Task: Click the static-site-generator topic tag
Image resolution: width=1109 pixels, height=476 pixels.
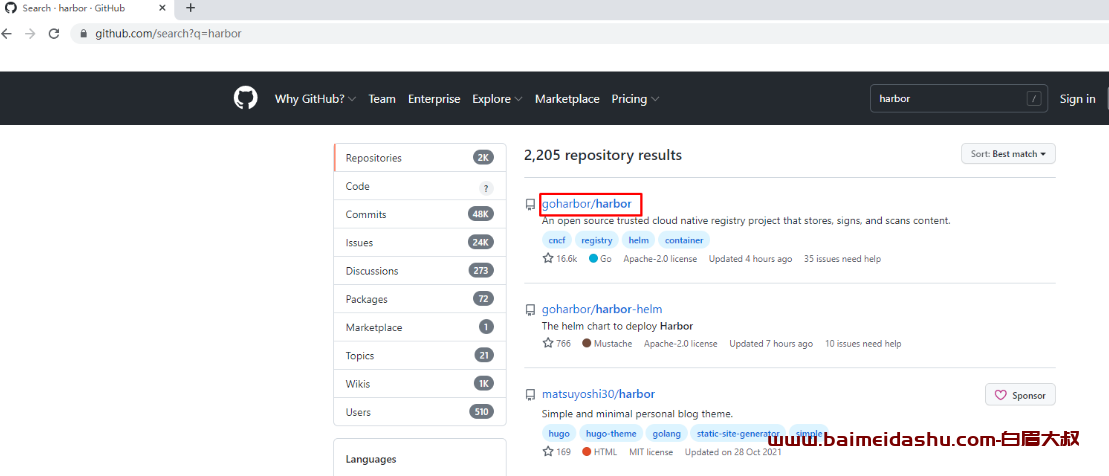Action: coord(738,434)
